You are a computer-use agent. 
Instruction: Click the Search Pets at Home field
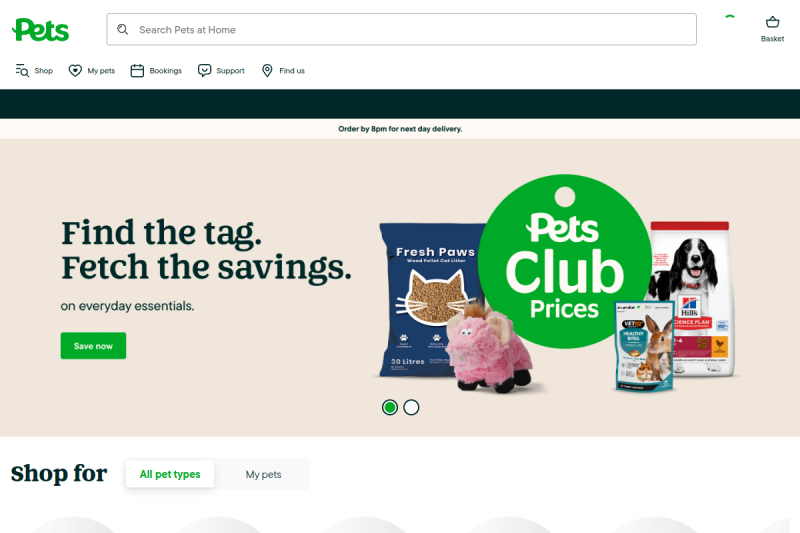[x=402, y=30]
